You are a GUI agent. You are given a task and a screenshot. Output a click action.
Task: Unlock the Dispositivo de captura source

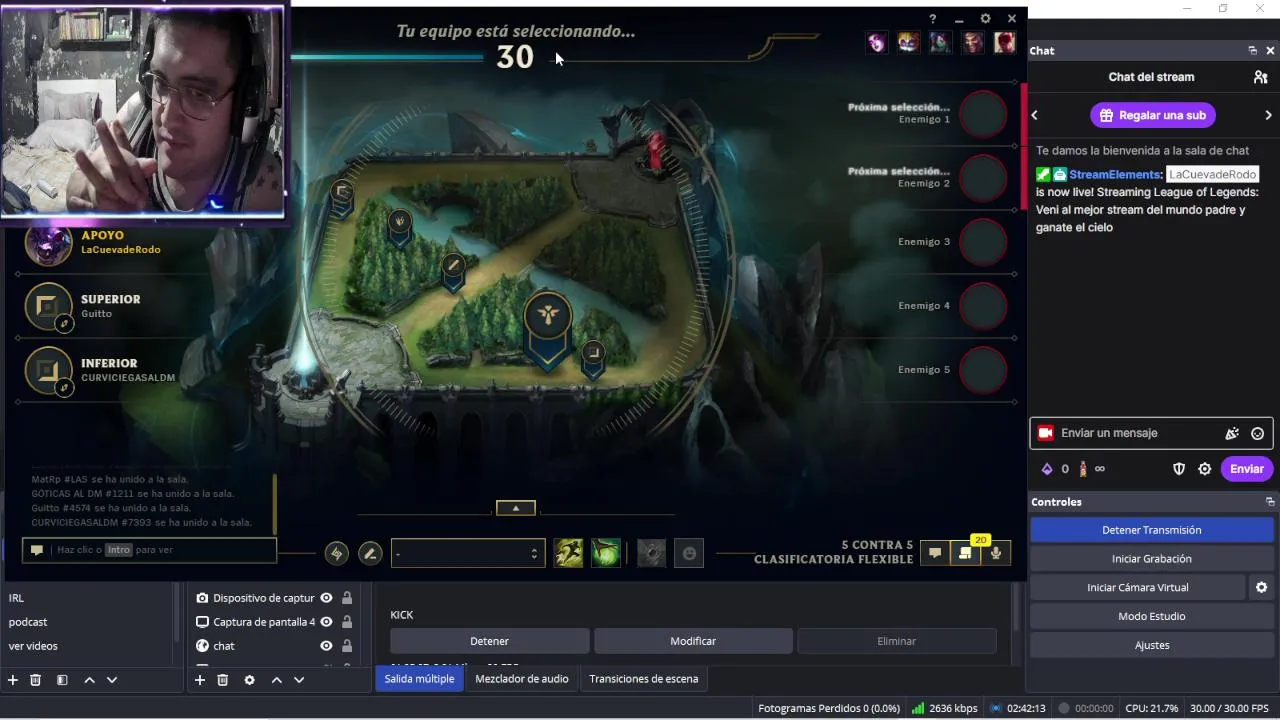pyautogui.click(x=347, y=598)
